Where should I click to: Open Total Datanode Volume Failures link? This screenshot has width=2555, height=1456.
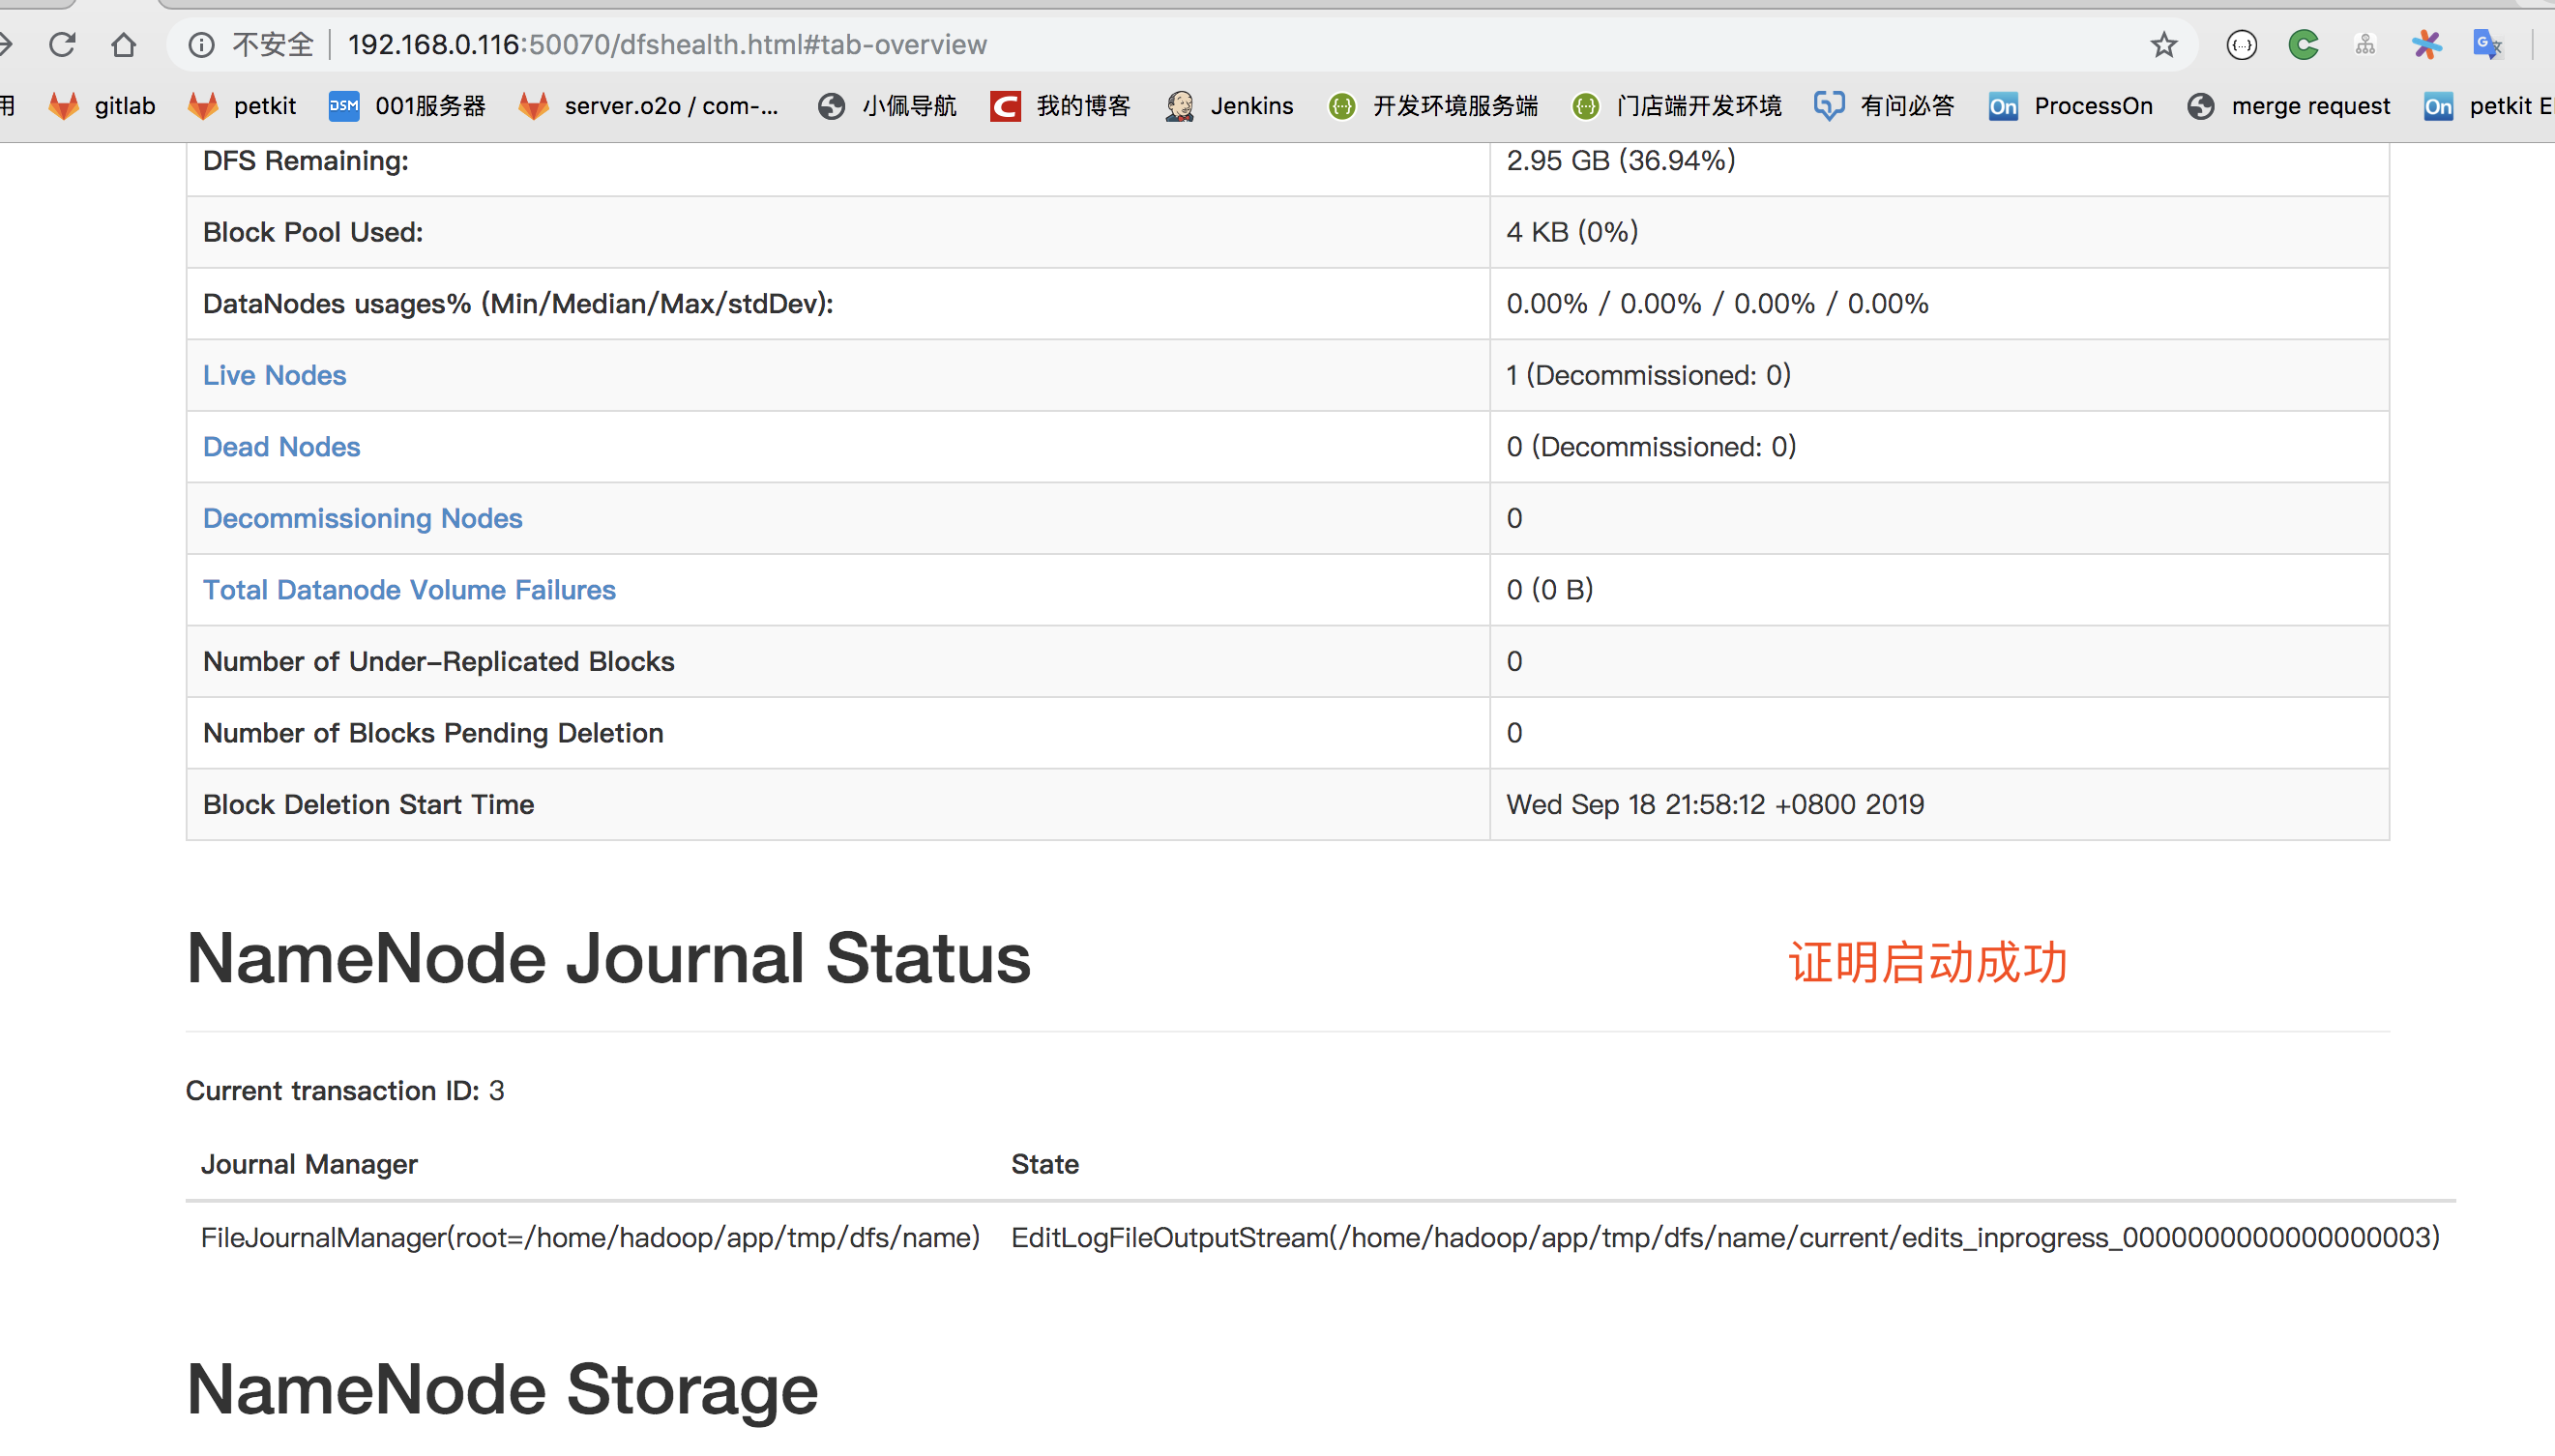click(409, 590)
